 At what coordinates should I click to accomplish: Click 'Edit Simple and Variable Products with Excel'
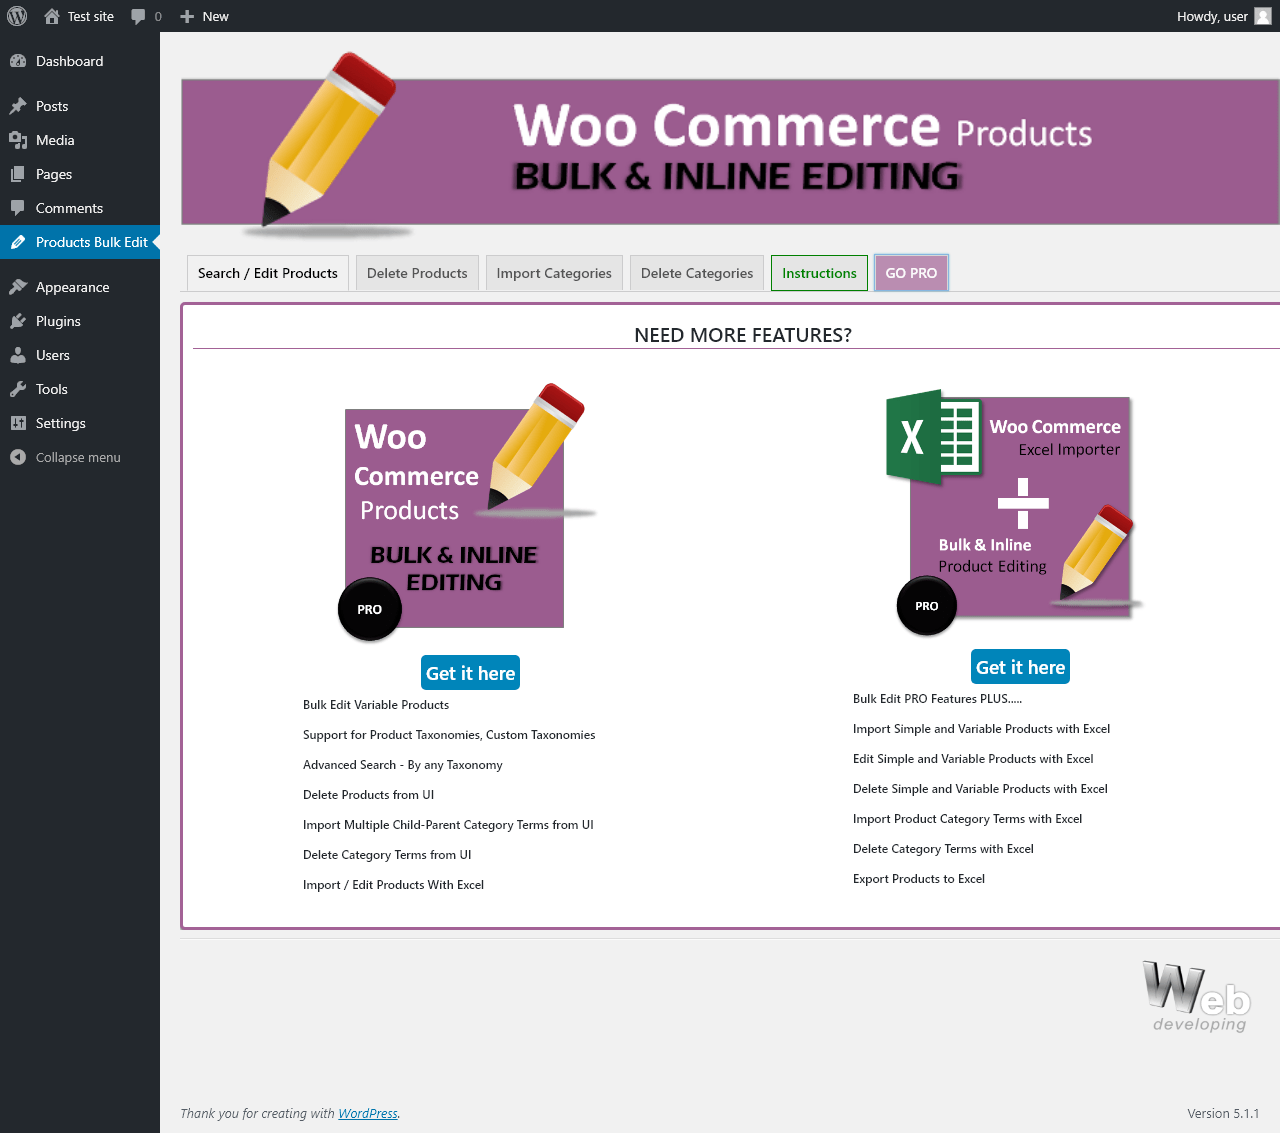point(973,759)
